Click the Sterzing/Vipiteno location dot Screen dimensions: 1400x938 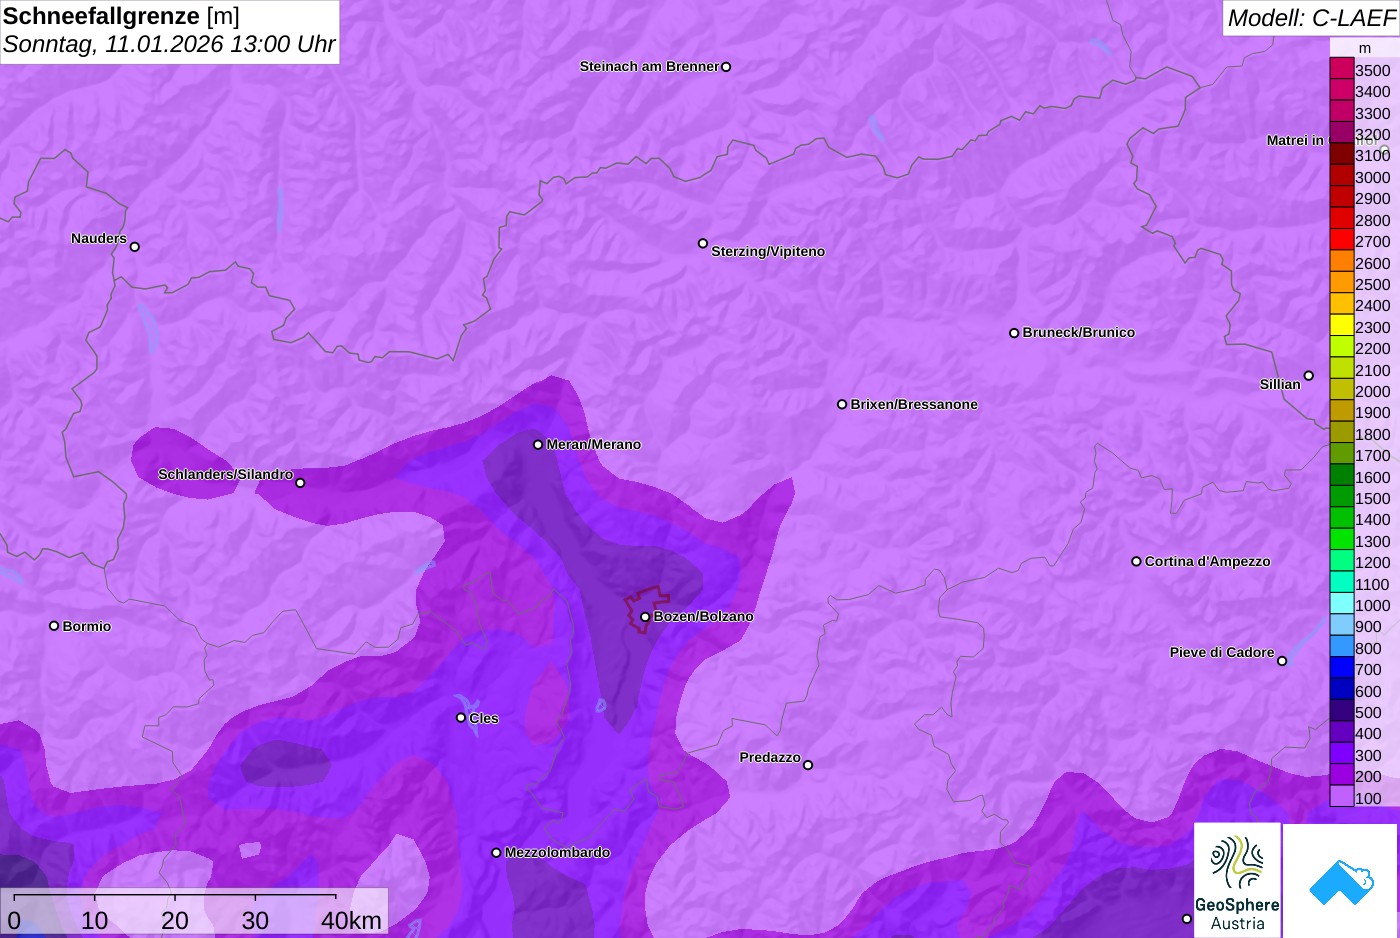[x=703, y=243]
